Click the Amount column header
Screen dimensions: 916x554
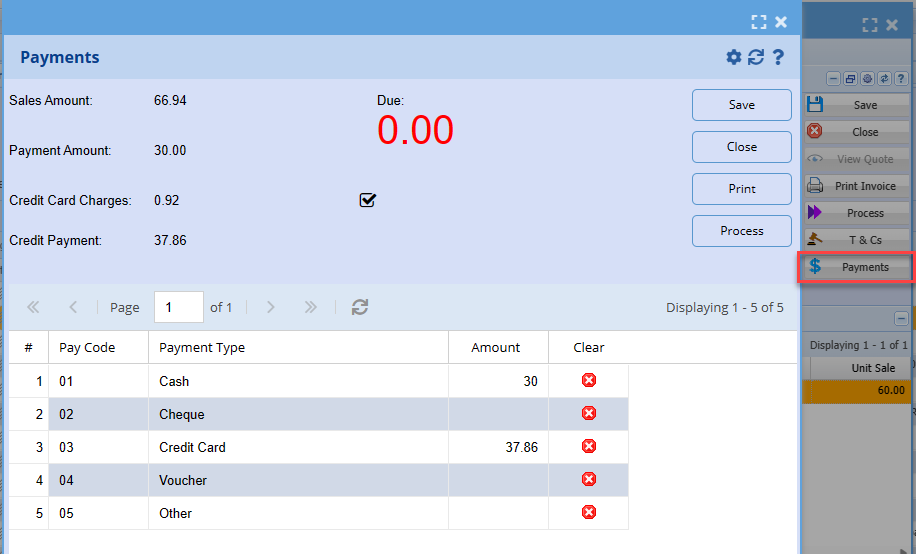(x=496, y=348)
